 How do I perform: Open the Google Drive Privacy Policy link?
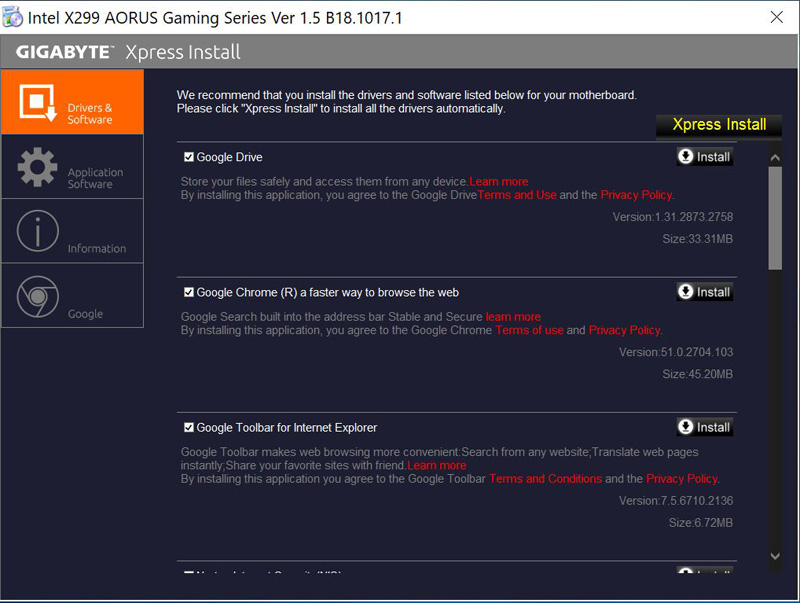(x=636, y=195)
